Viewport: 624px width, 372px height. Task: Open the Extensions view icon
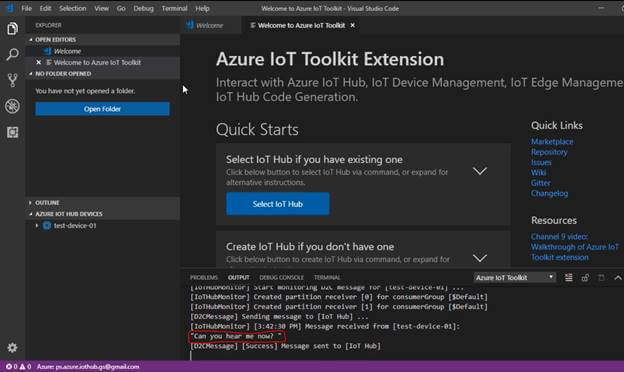point(12,132)
